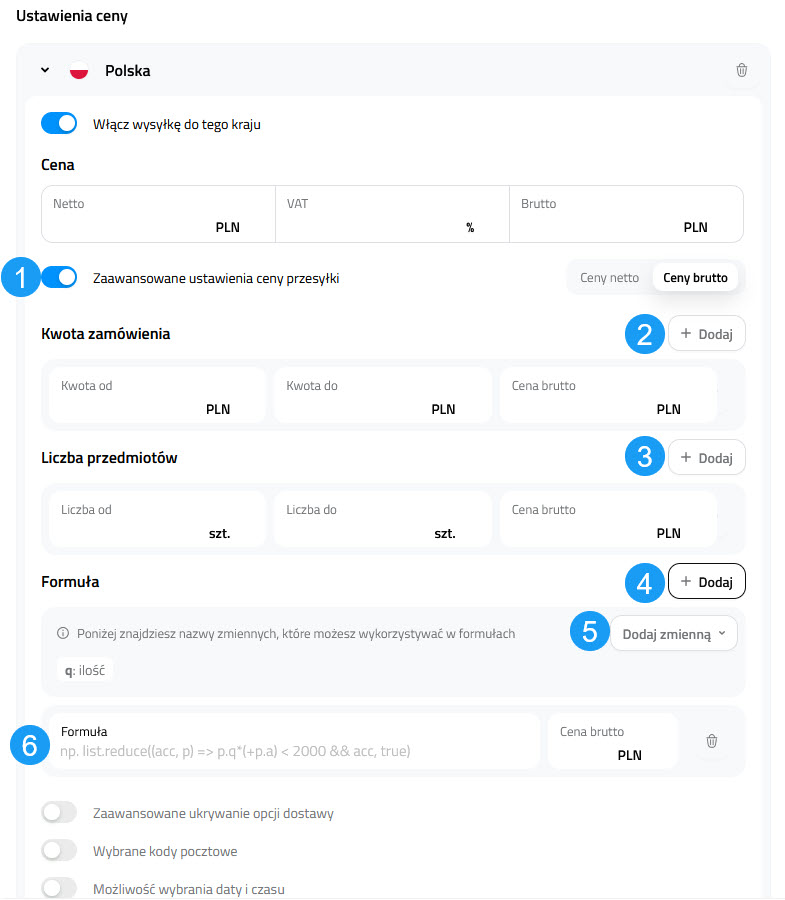The height and width of the screenshot is (900, 785).
Task: Collapse the Polska section chevron
Action: coord(45,70)
